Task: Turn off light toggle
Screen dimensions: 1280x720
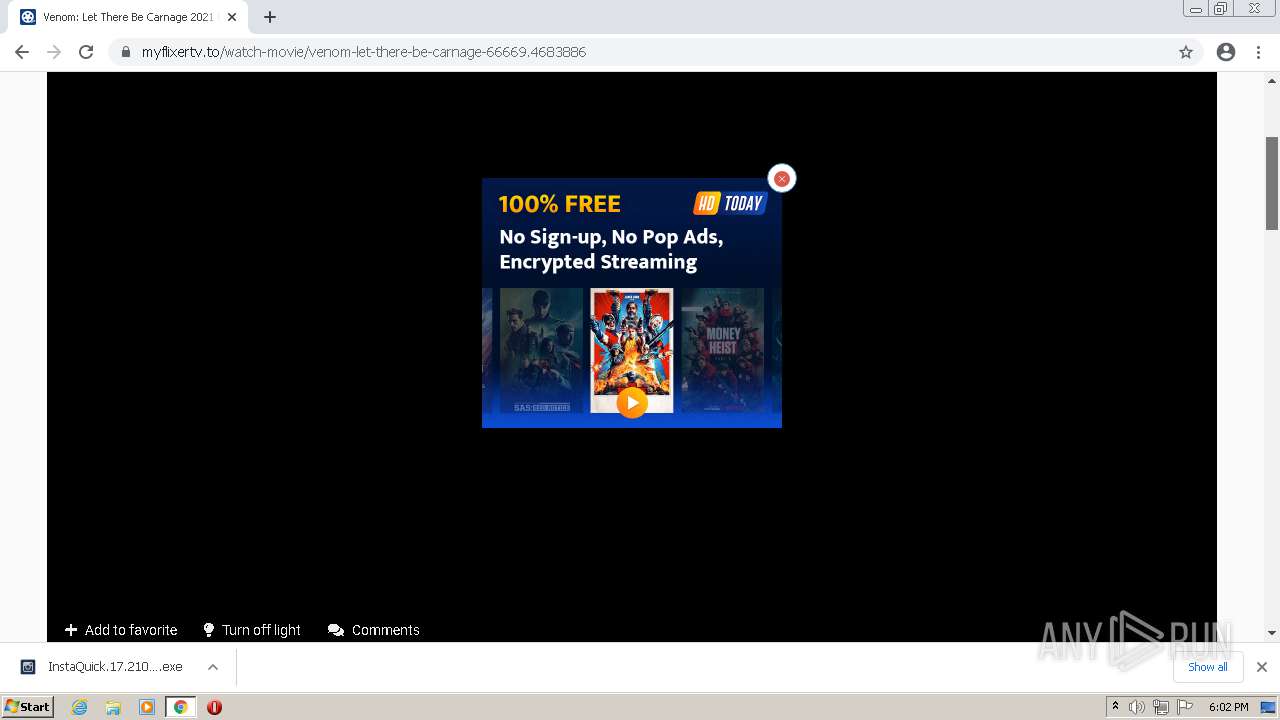Action: [x=251, y=630]
